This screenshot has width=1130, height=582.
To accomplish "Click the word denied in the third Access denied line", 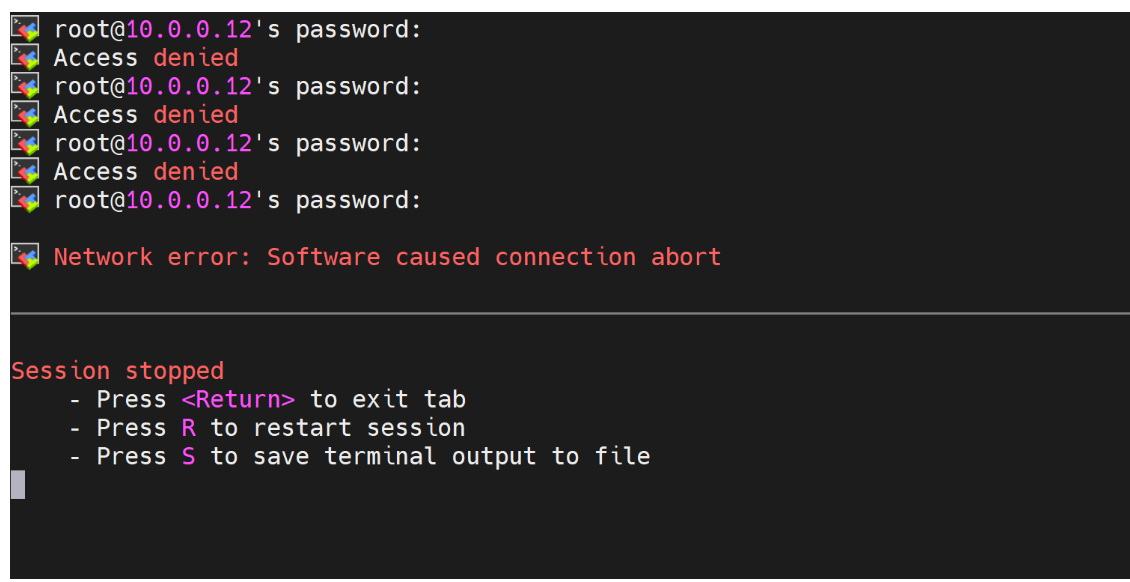I will (196, 172).
